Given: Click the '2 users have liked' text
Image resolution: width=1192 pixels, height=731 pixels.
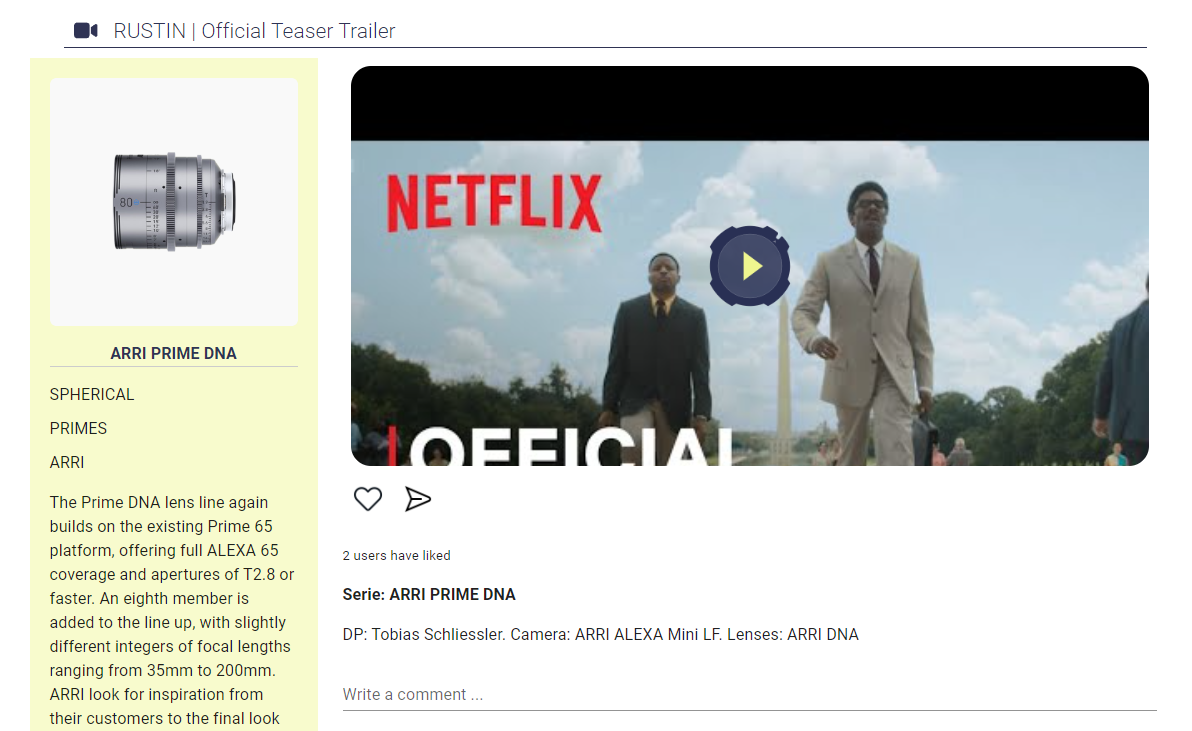Looking at the screenshot, I should 396,555.
